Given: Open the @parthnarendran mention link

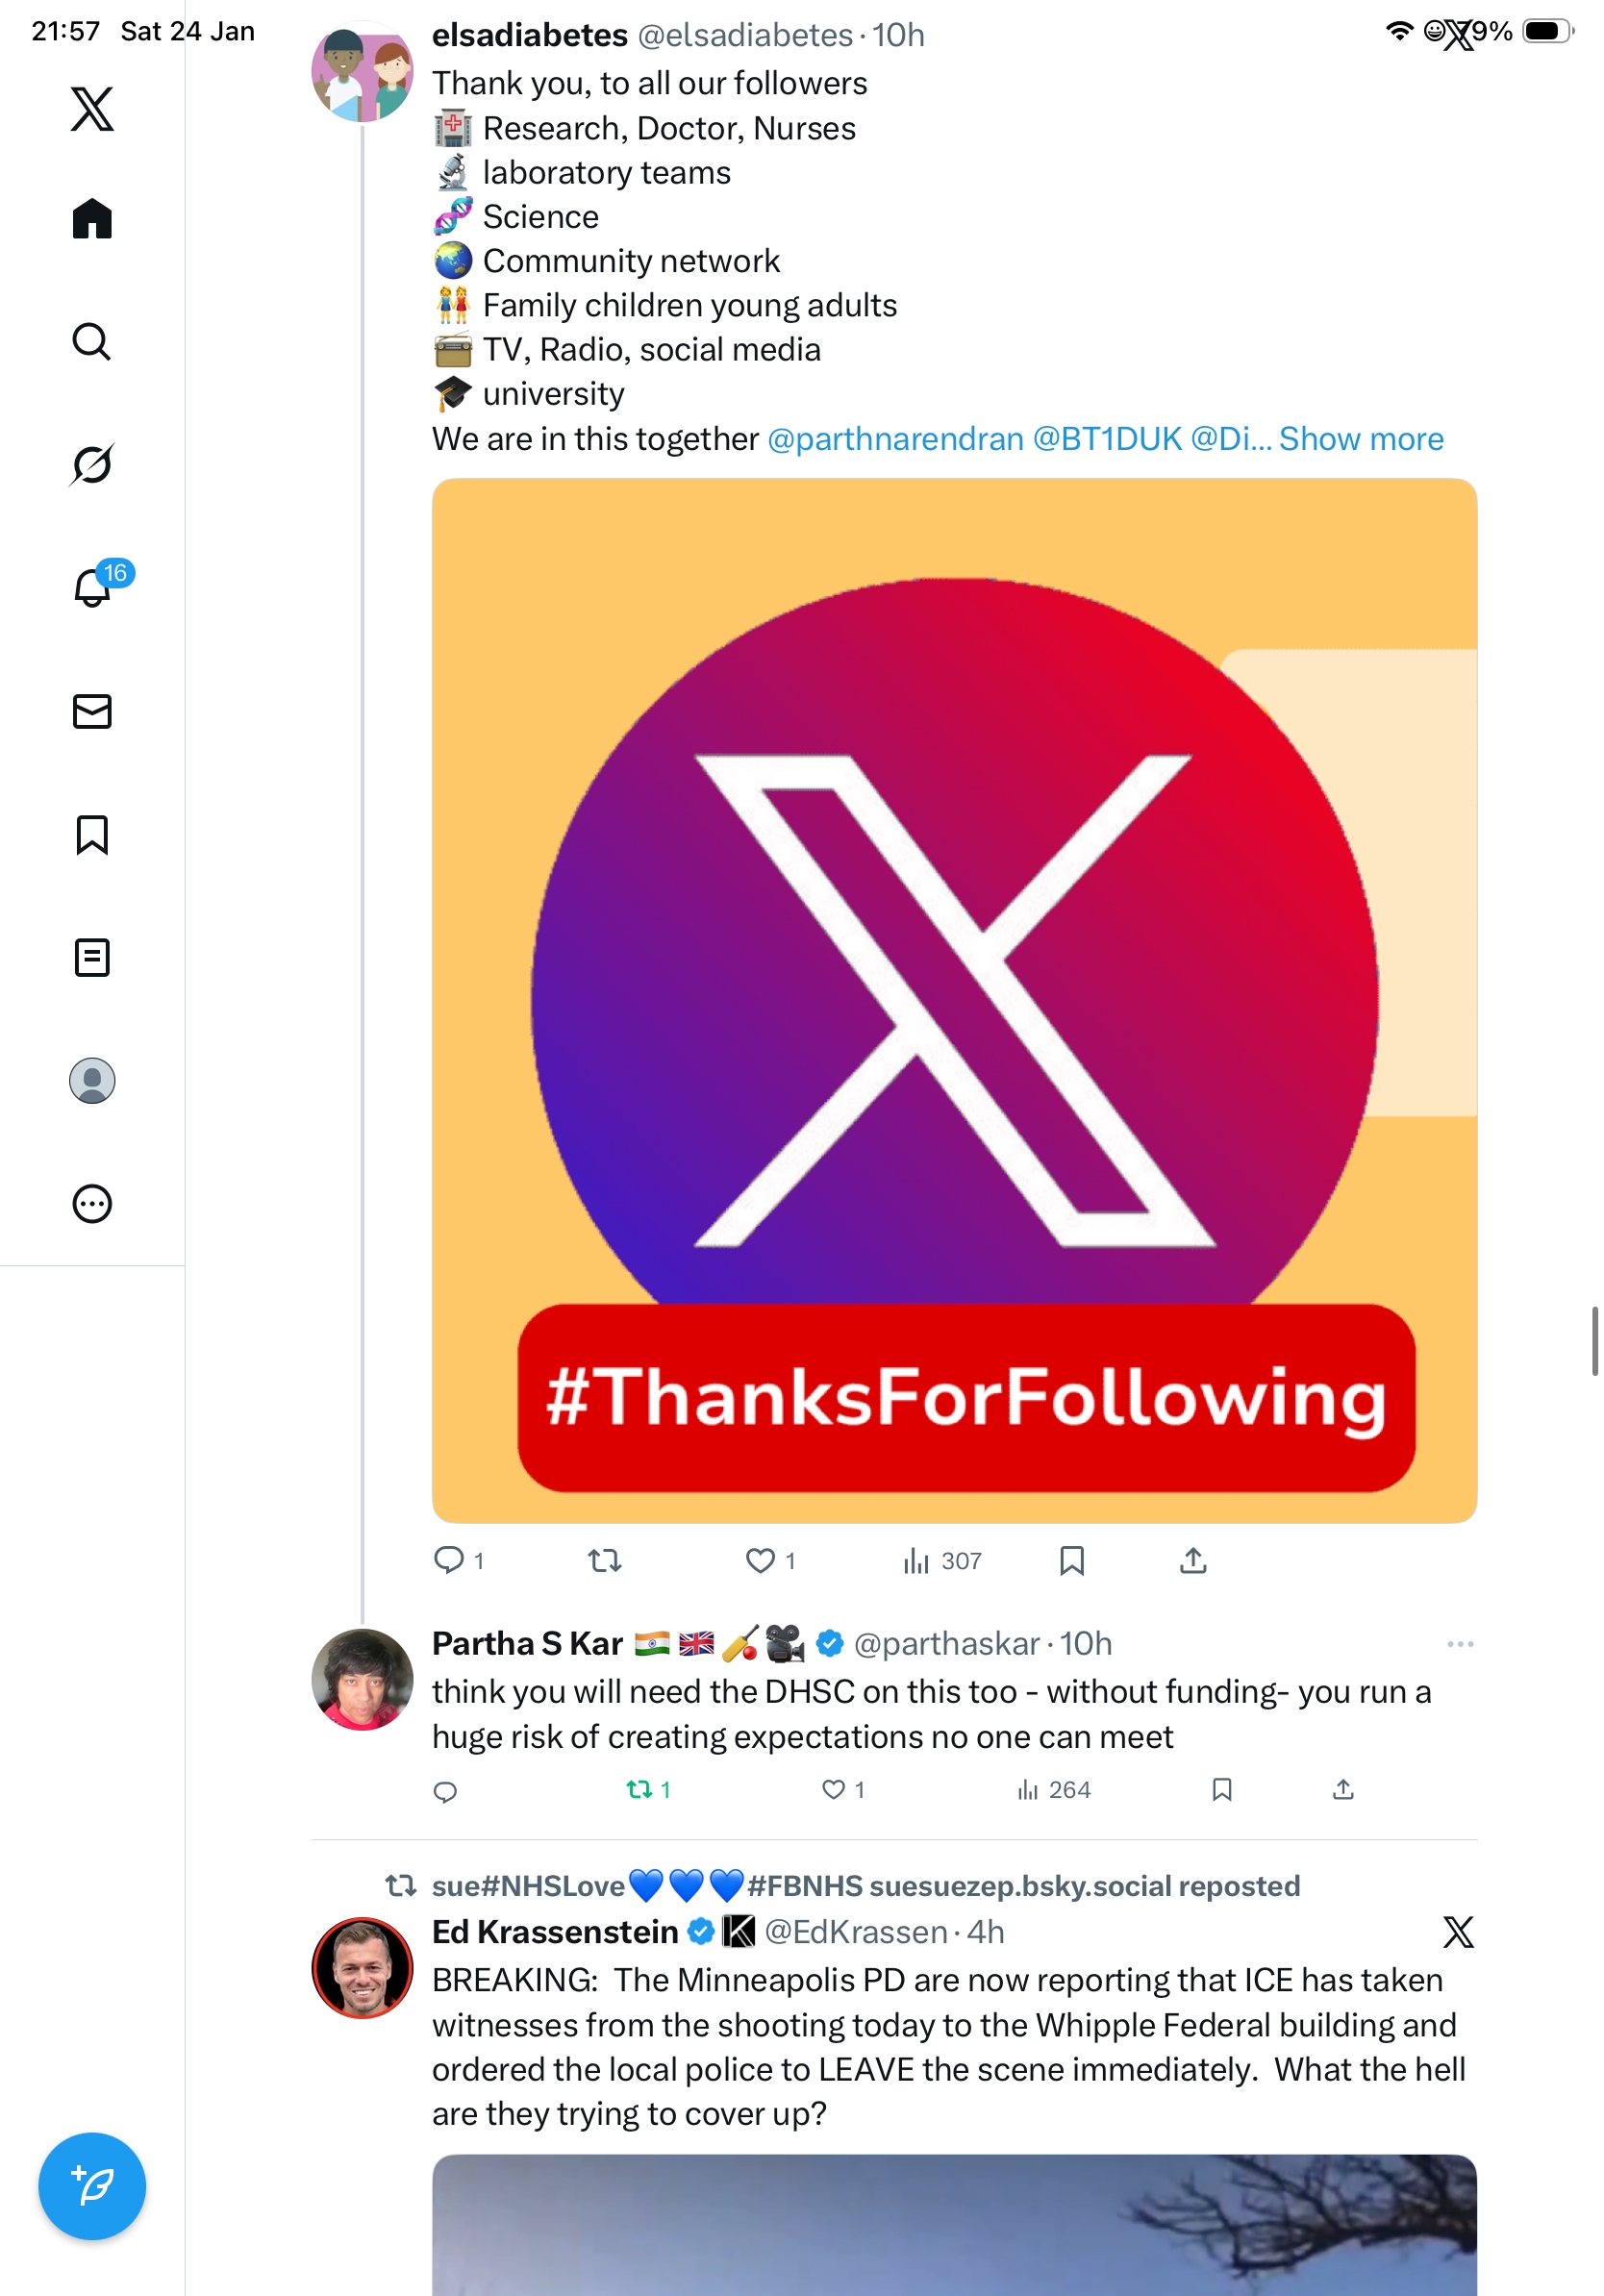Looking at the screenshot, I should 895,439.
